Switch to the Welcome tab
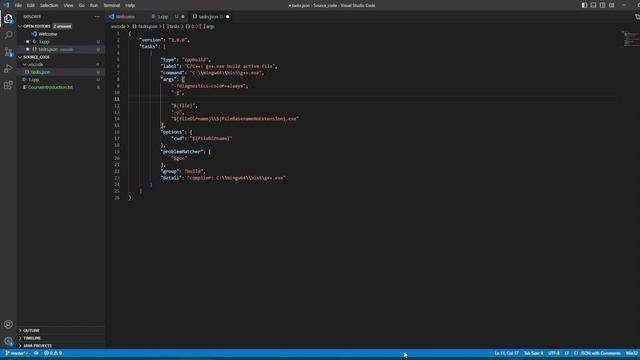 [x=125, y=17]
